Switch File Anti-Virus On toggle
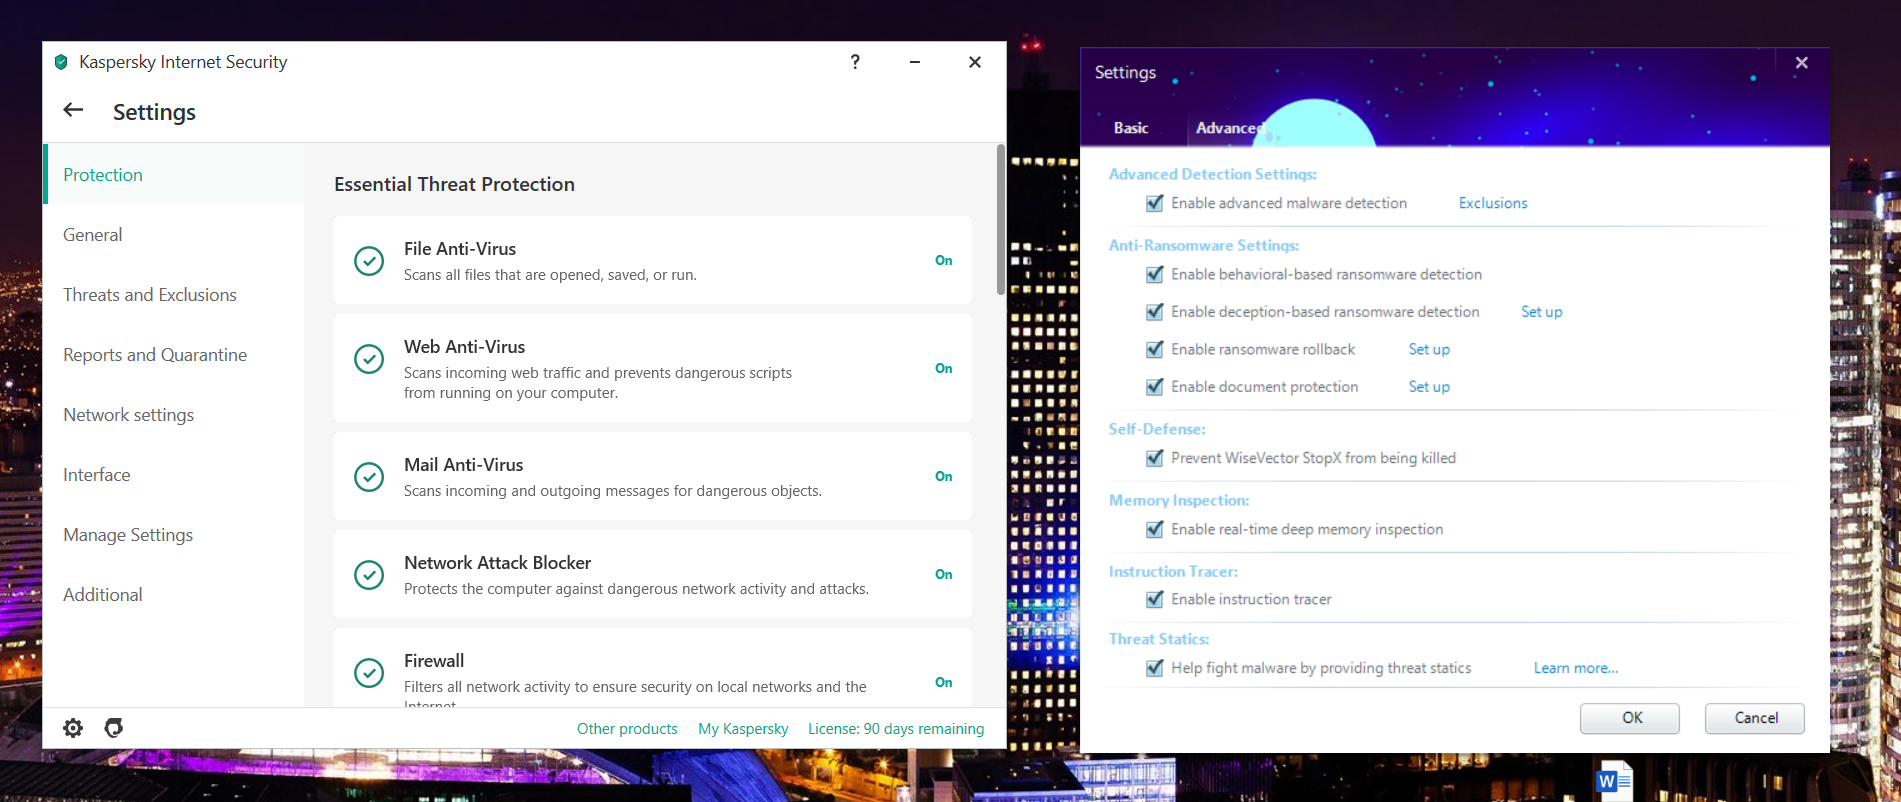The height and width of the screenshot is (802, 1901). pos(944,260)
